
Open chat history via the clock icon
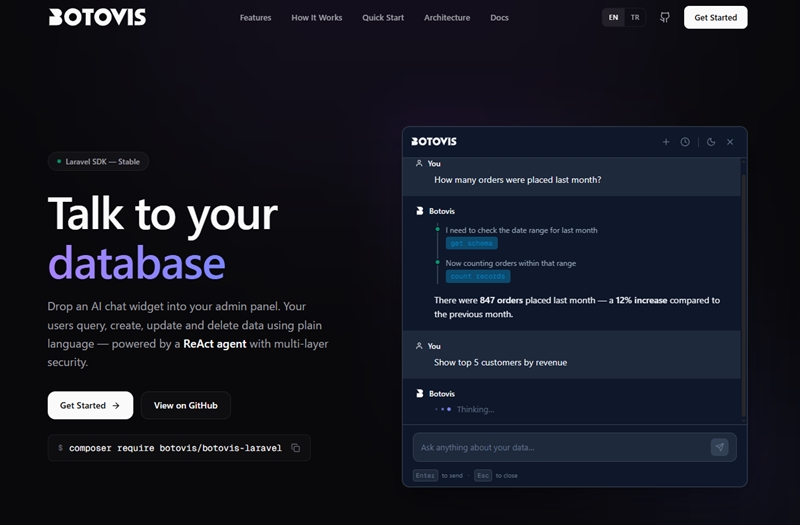click(685, 142)
